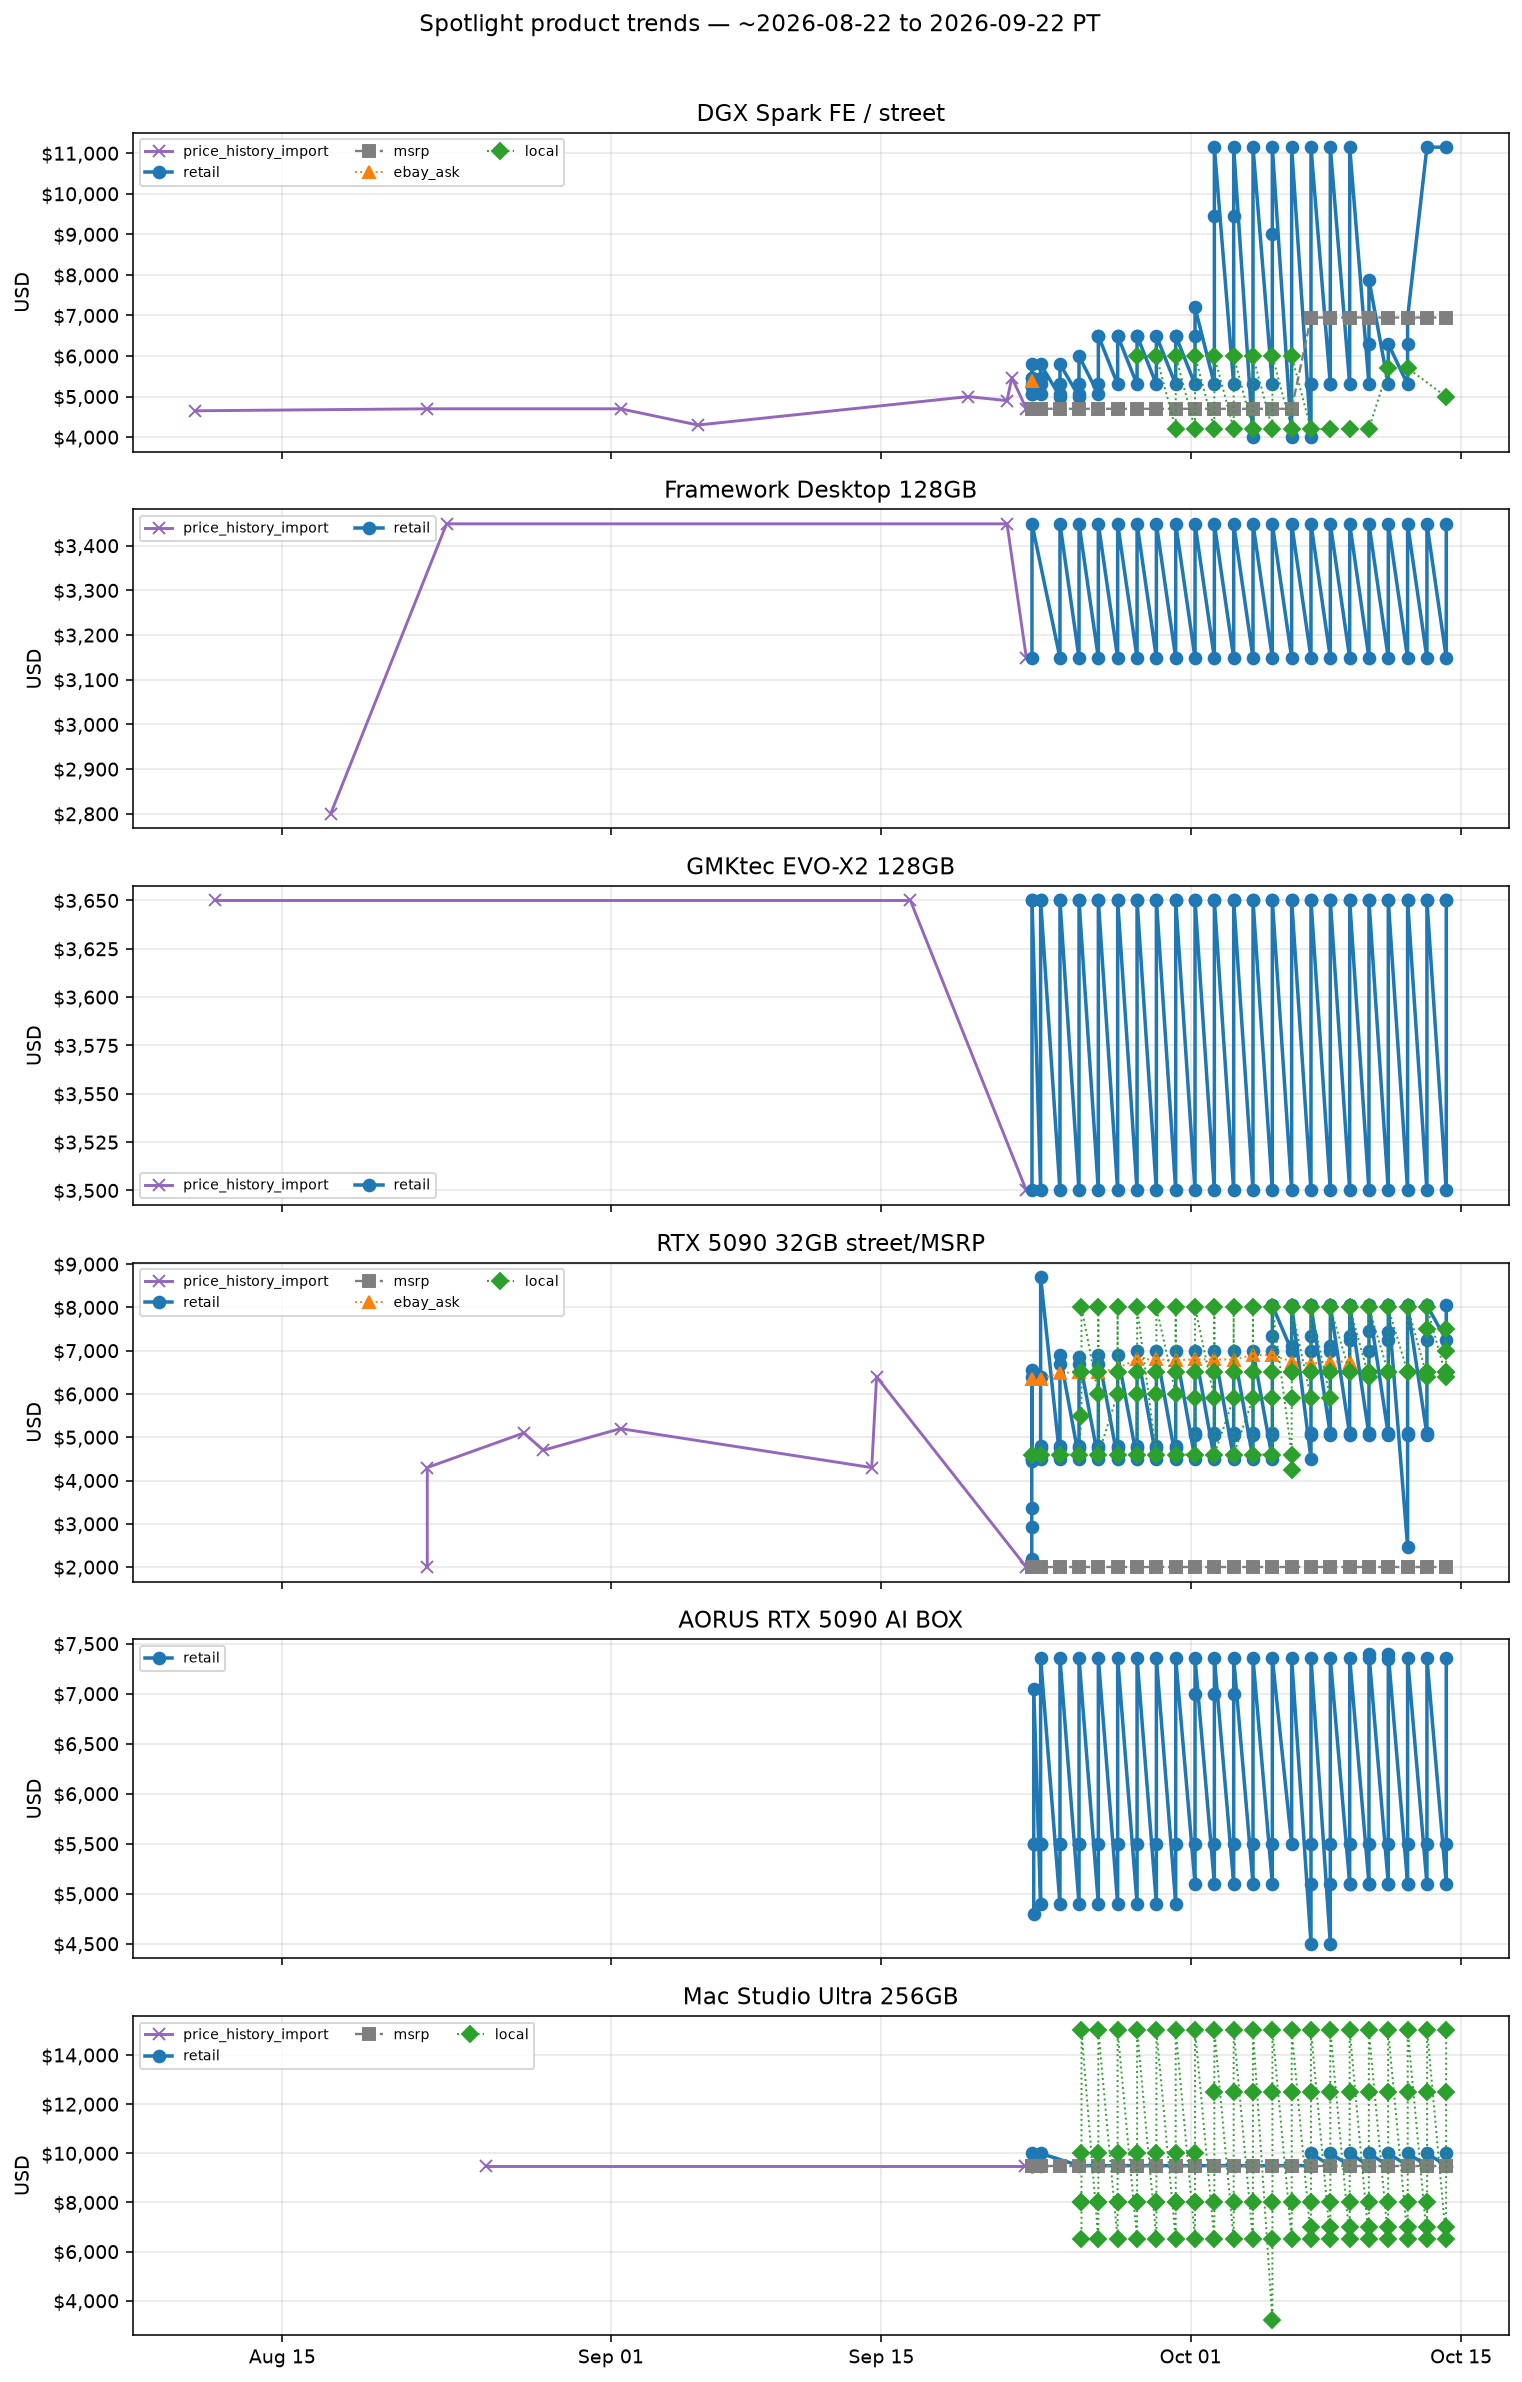1522x2382 pixels.
Task: Click local legend entry in RTX 5090 32GB chart
Action: [x=522, y=1281]
